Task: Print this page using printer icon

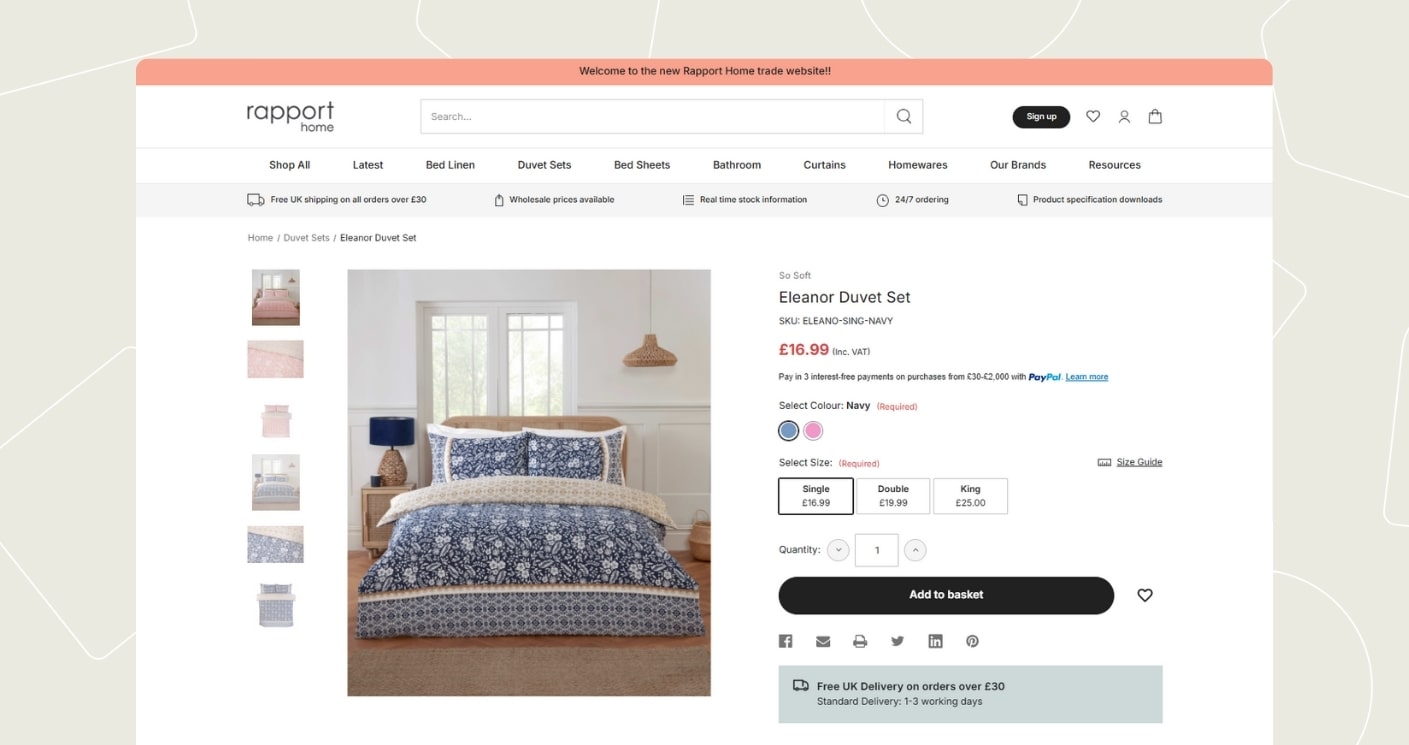Action: click(x=860, y=641)
